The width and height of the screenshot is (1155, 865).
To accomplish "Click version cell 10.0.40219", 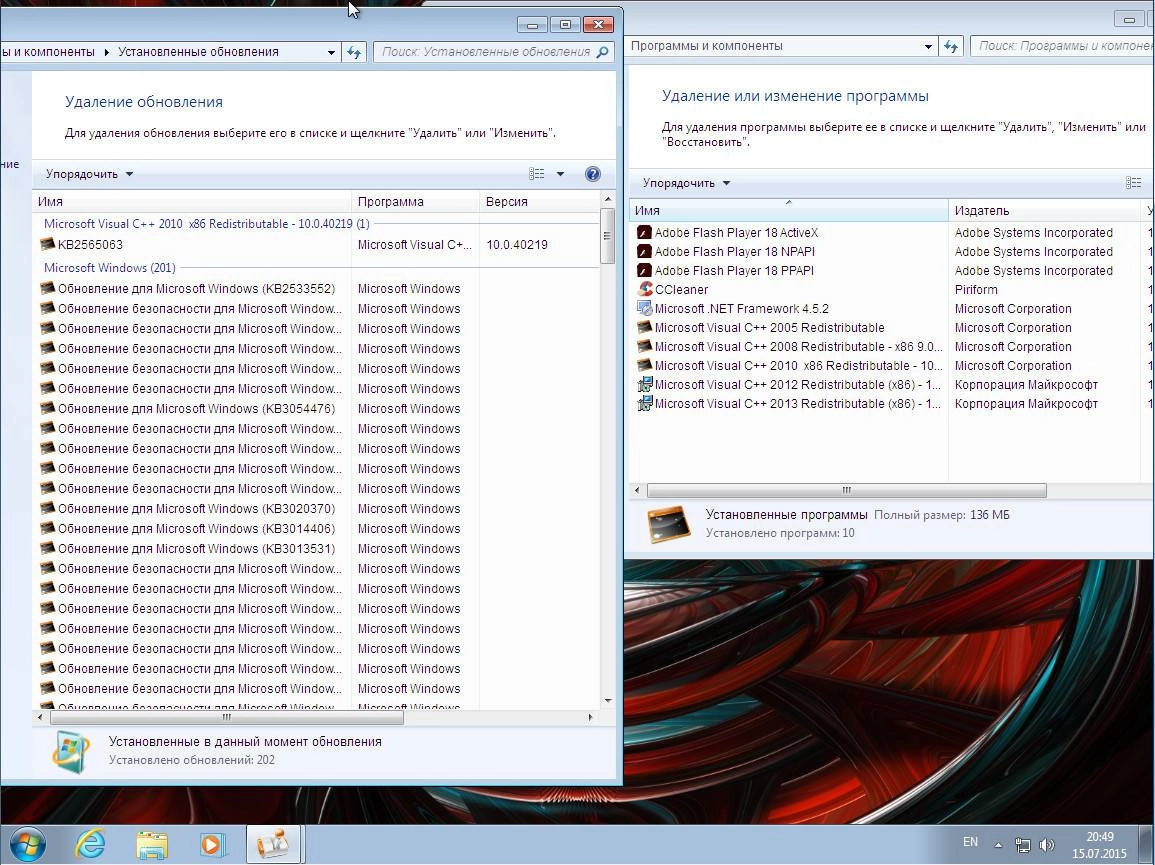I will pyautogui.click(x=517, y=245).
